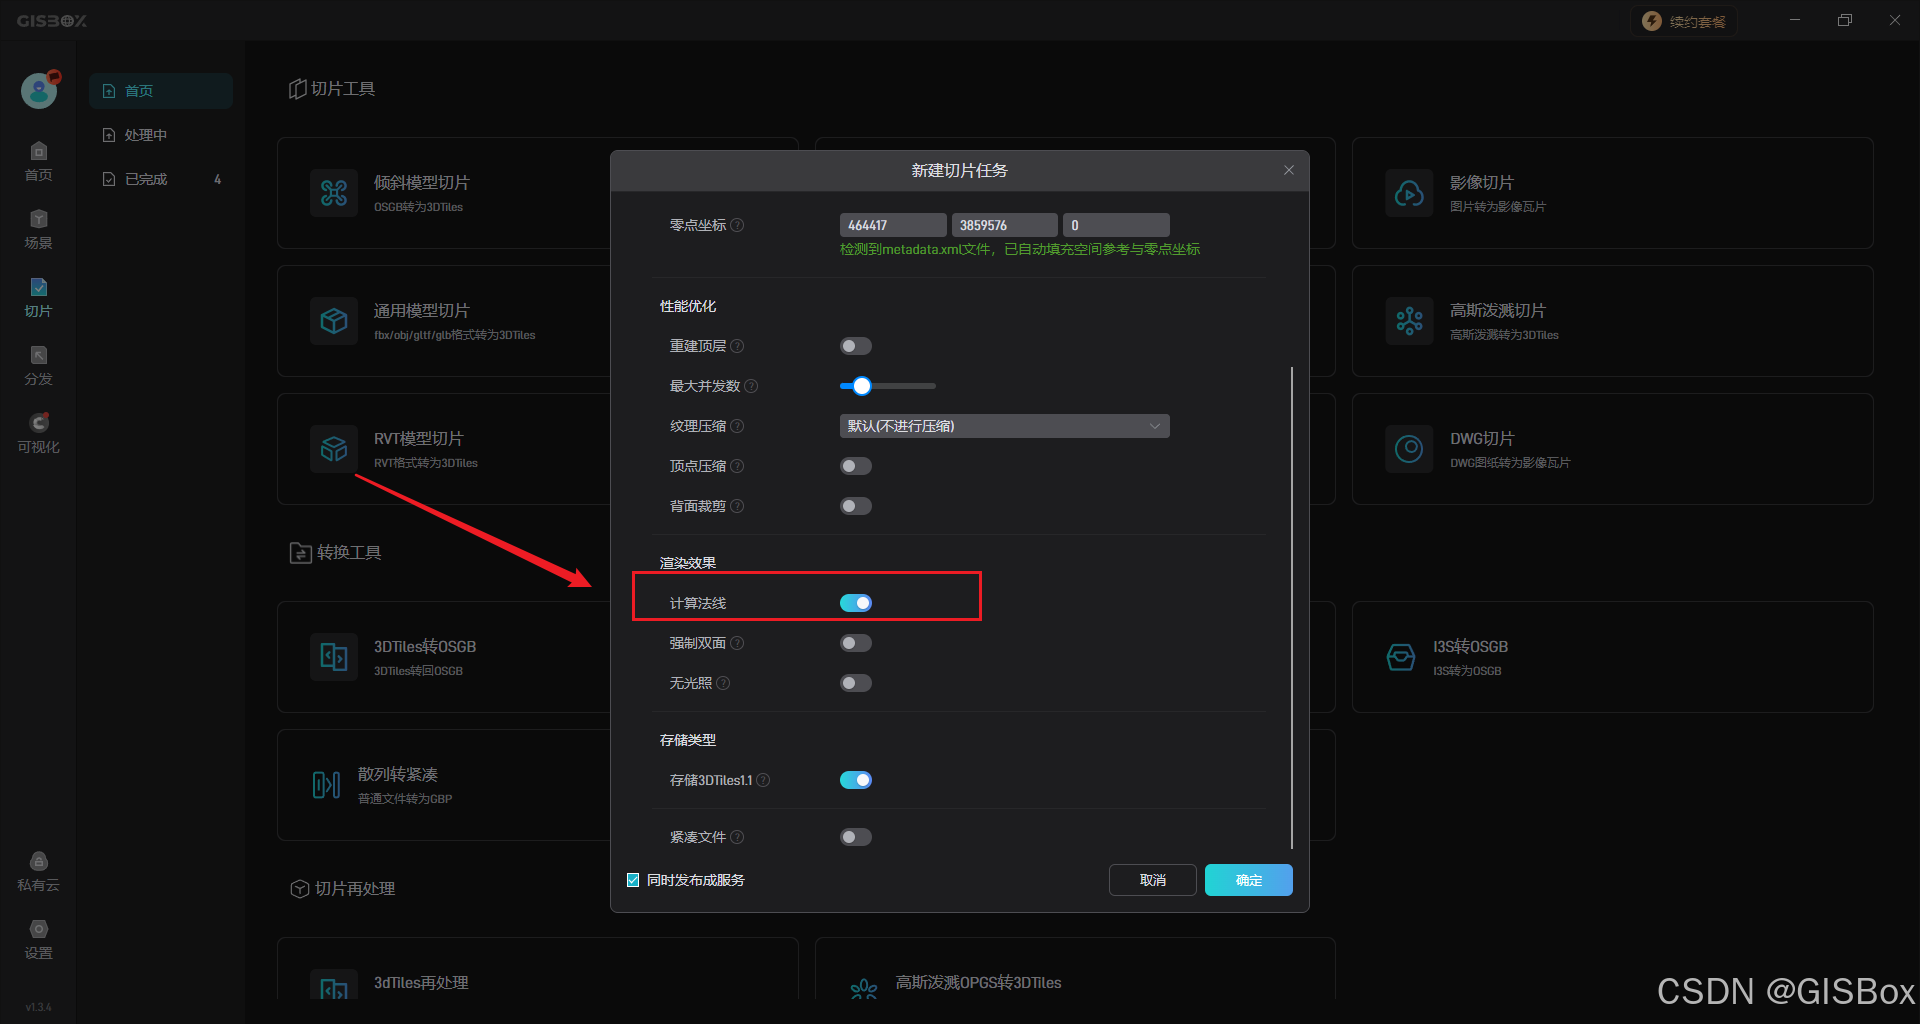Click the 通用模型切片 cube icon
Viewport: 1920px width, 1024px height.
pos(334,321)
